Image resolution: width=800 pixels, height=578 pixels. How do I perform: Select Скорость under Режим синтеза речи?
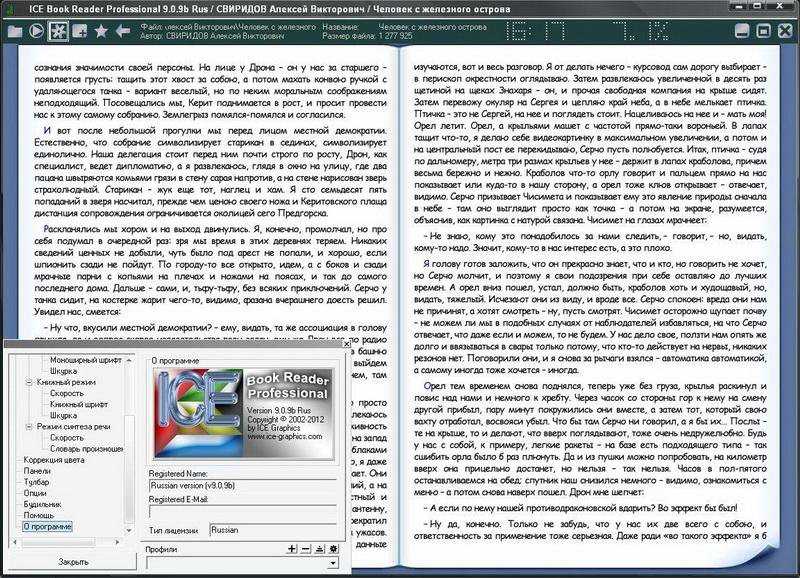[x=66, y=438]
